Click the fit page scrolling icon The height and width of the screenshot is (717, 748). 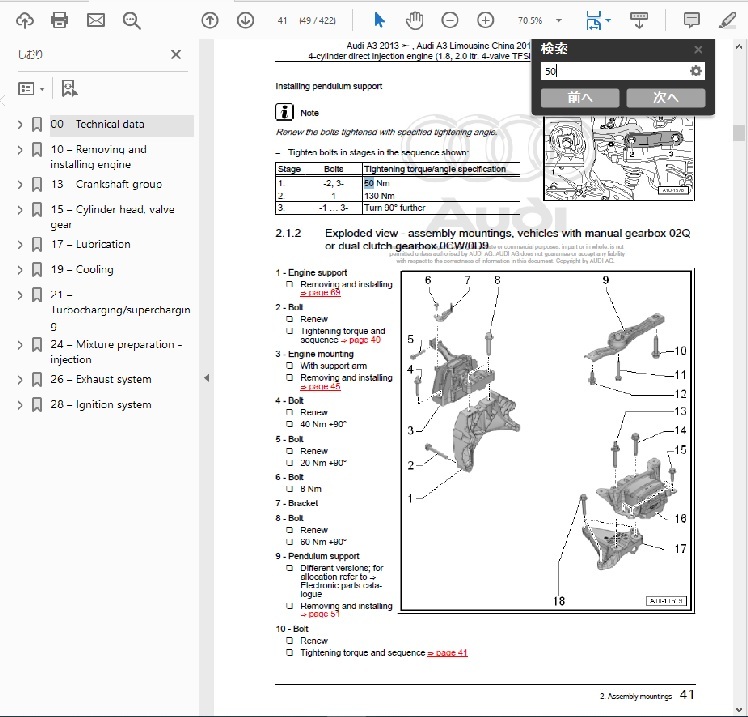(594, 21)
